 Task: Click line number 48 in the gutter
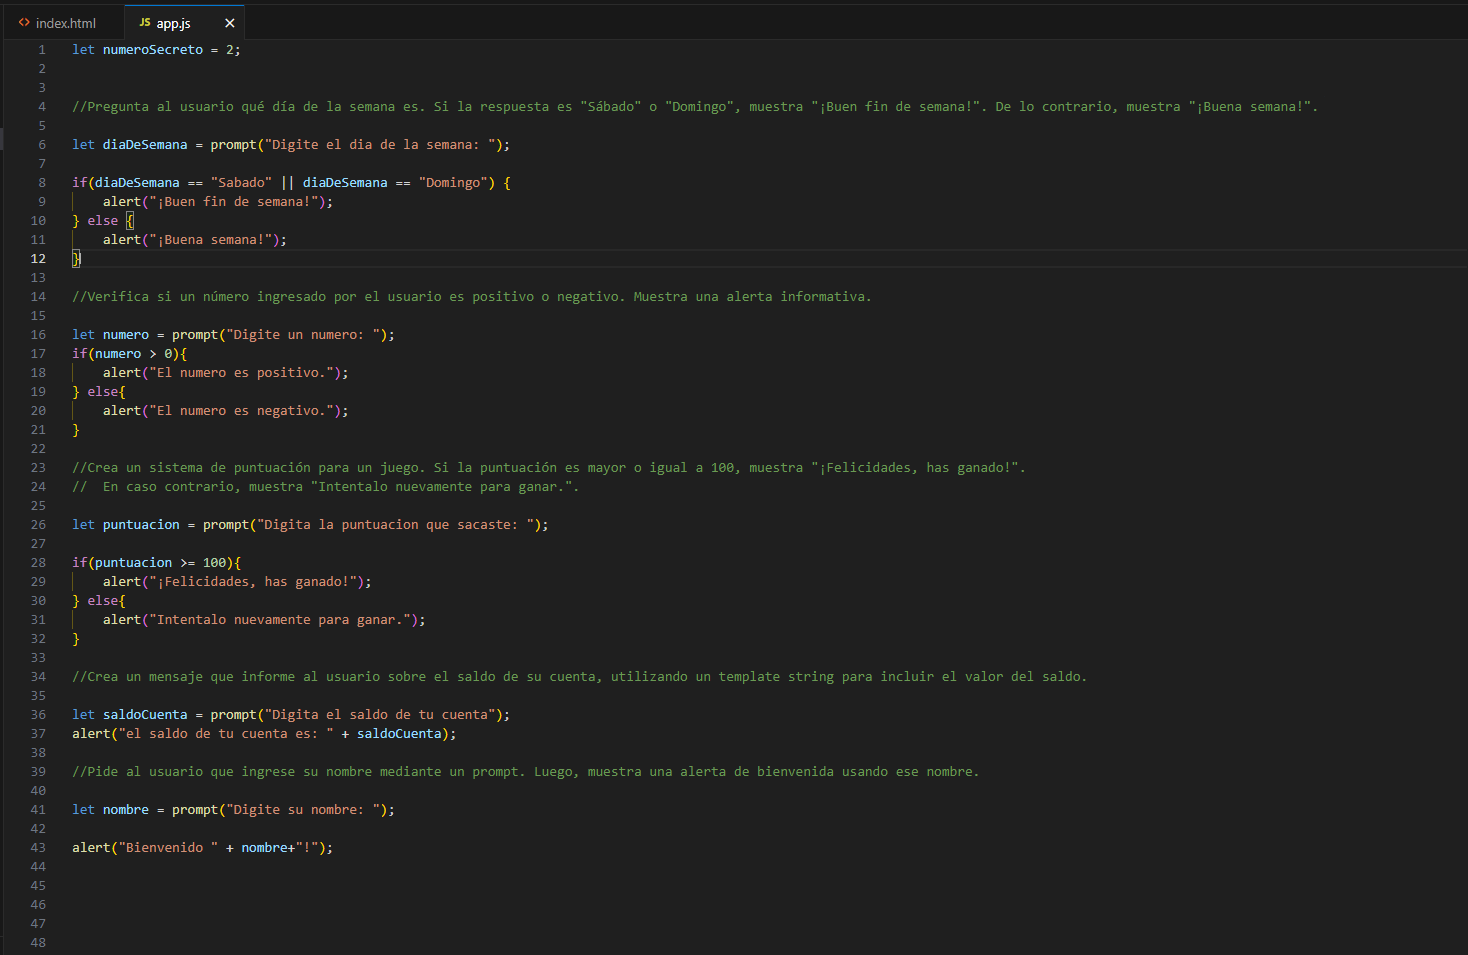click(x=38, y=943)
